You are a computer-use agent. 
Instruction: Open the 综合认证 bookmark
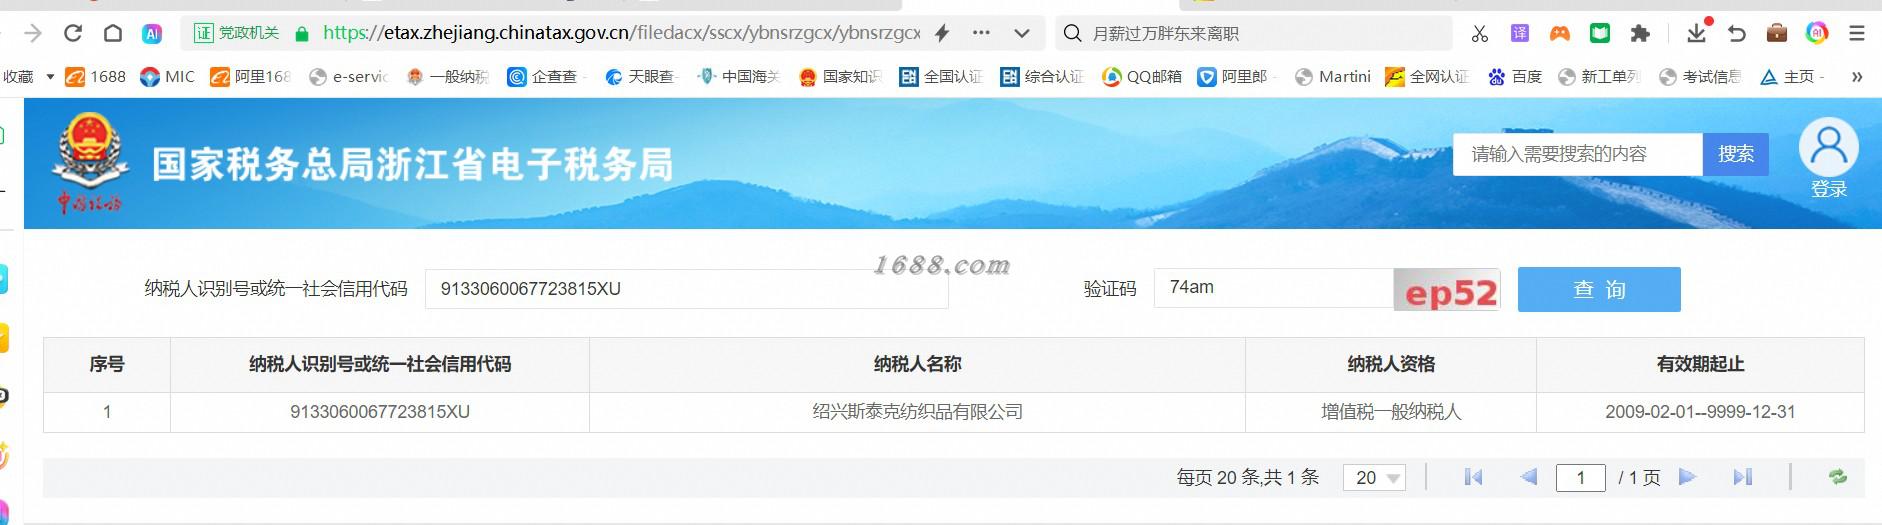1042,77
